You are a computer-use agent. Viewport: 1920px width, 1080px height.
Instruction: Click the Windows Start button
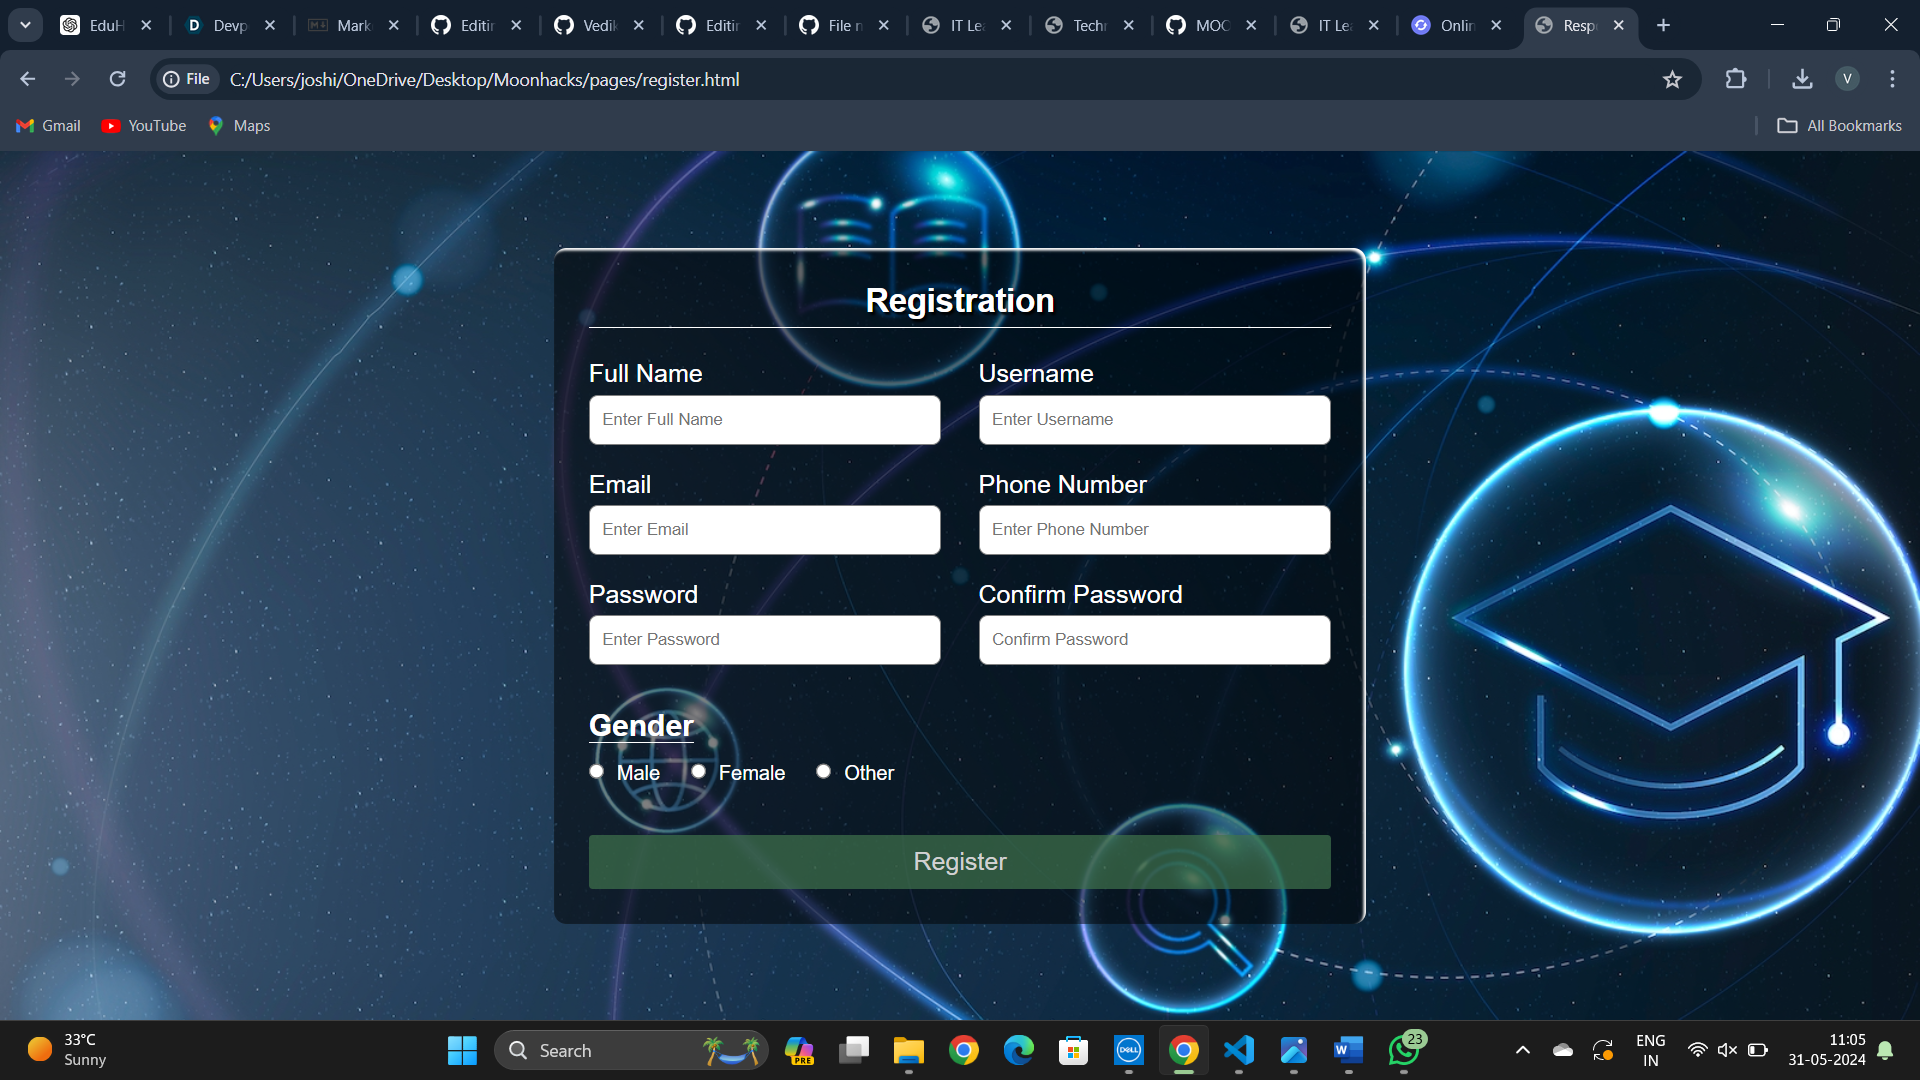pos(462,1050)
